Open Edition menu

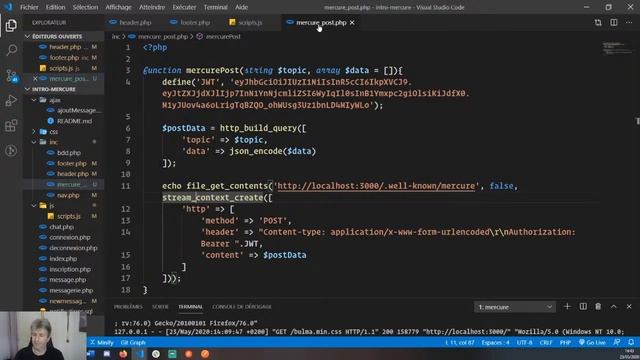pyautogui.click(x=55, y=7)
